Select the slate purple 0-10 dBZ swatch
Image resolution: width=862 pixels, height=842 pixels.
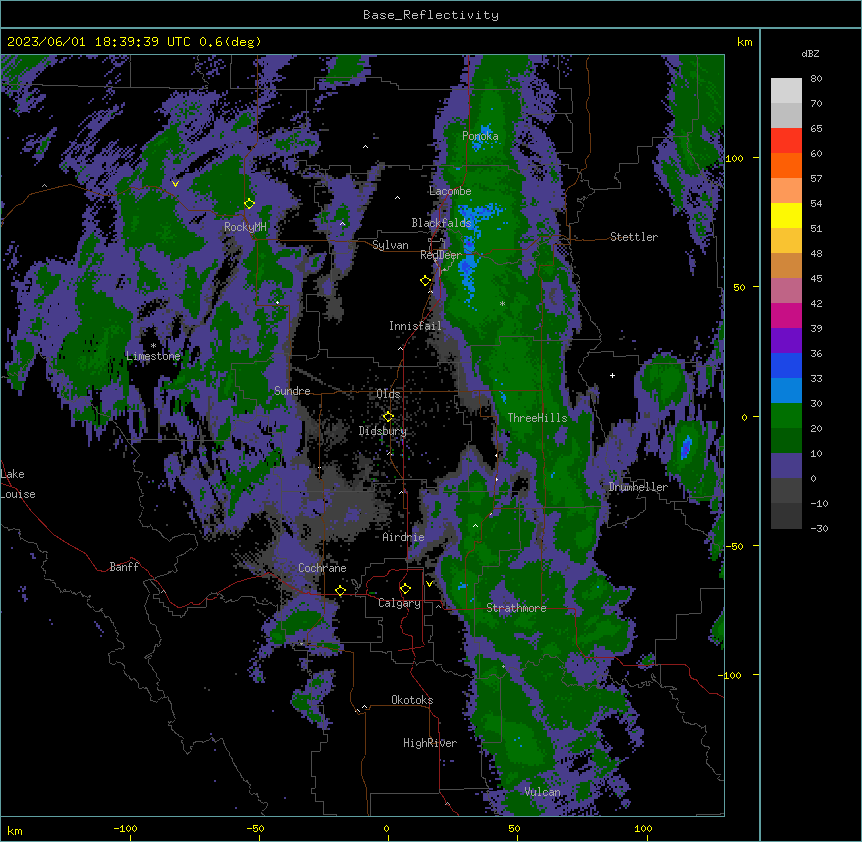(x=786, y=466)
